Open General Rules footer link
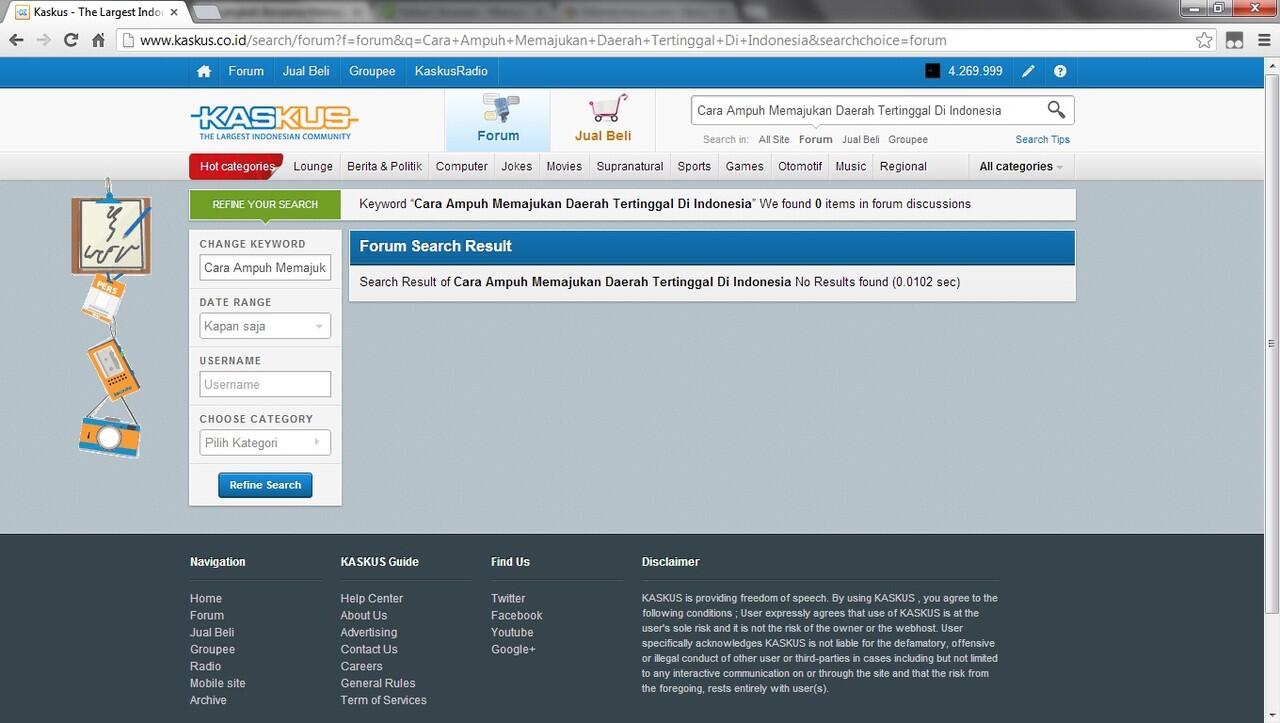The height and width of the screenshot is (723, 1280). 378,683
